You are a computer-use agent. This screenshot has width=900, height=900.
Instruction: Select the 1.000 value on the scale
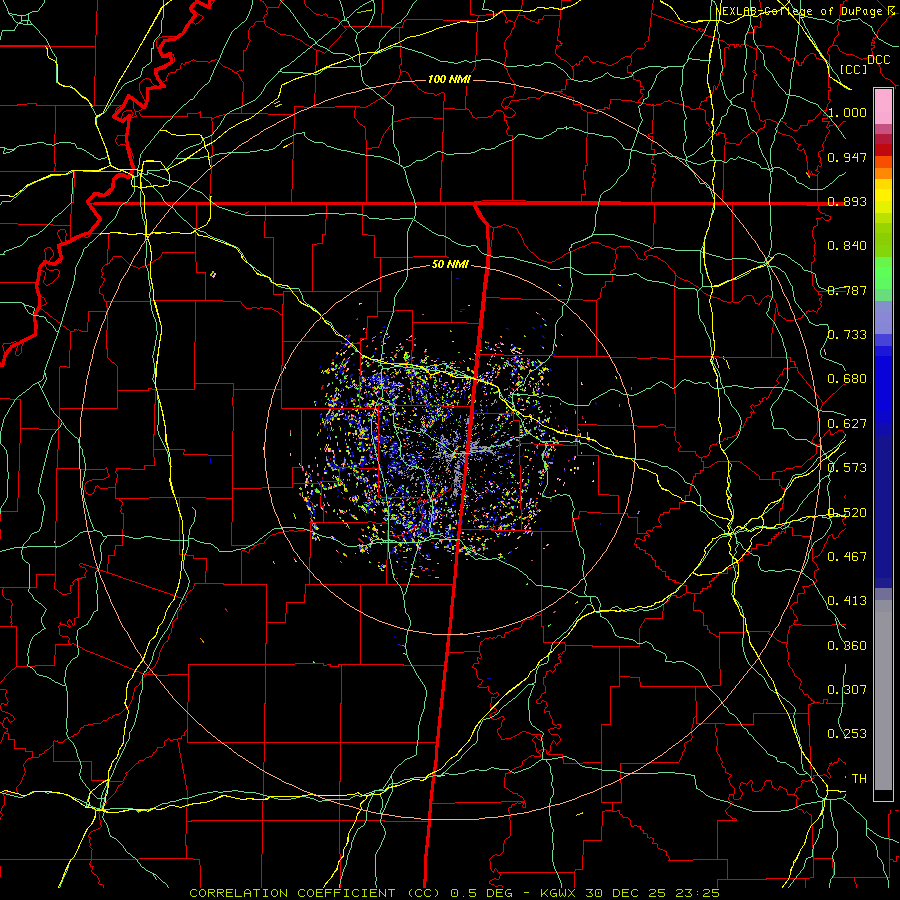pos(847,112)
